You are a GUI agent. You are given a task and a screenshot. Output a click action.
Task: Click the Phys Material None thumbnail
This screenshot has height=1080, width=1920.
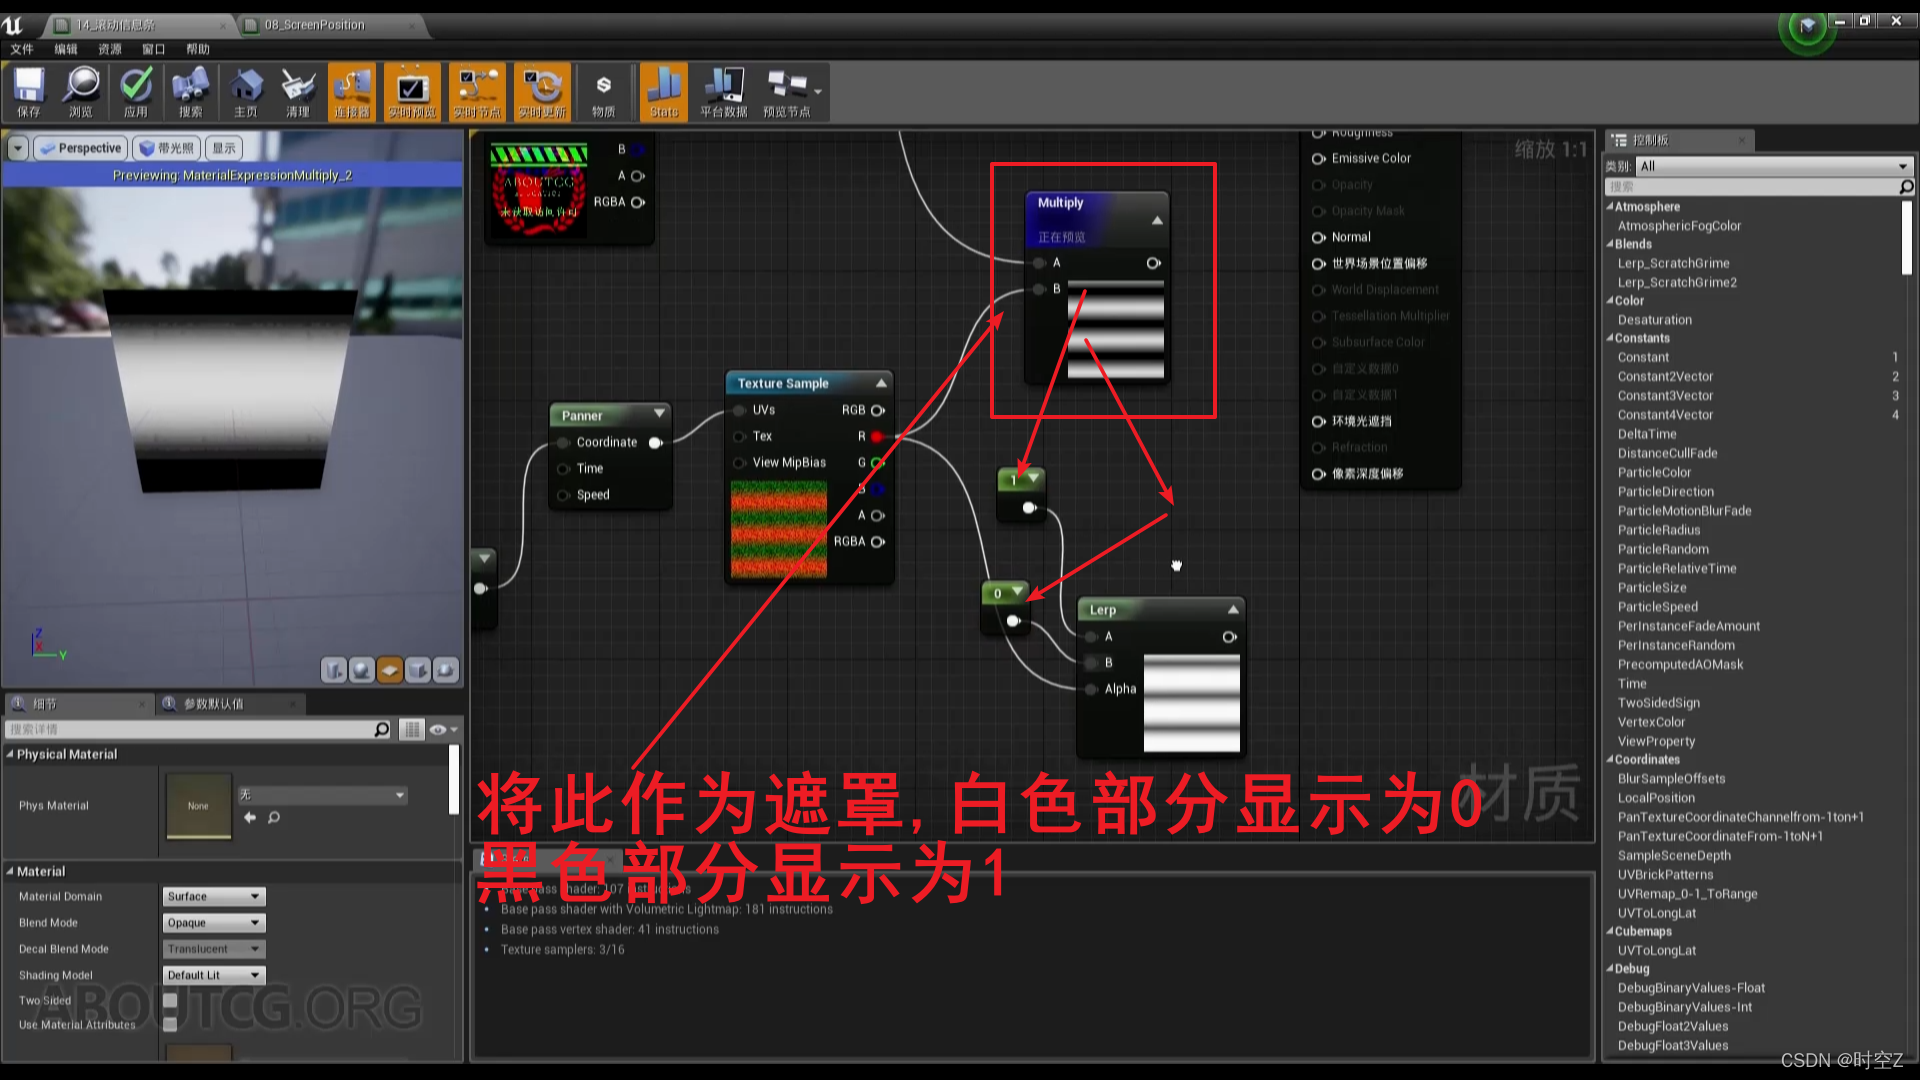tap(198, 806)
